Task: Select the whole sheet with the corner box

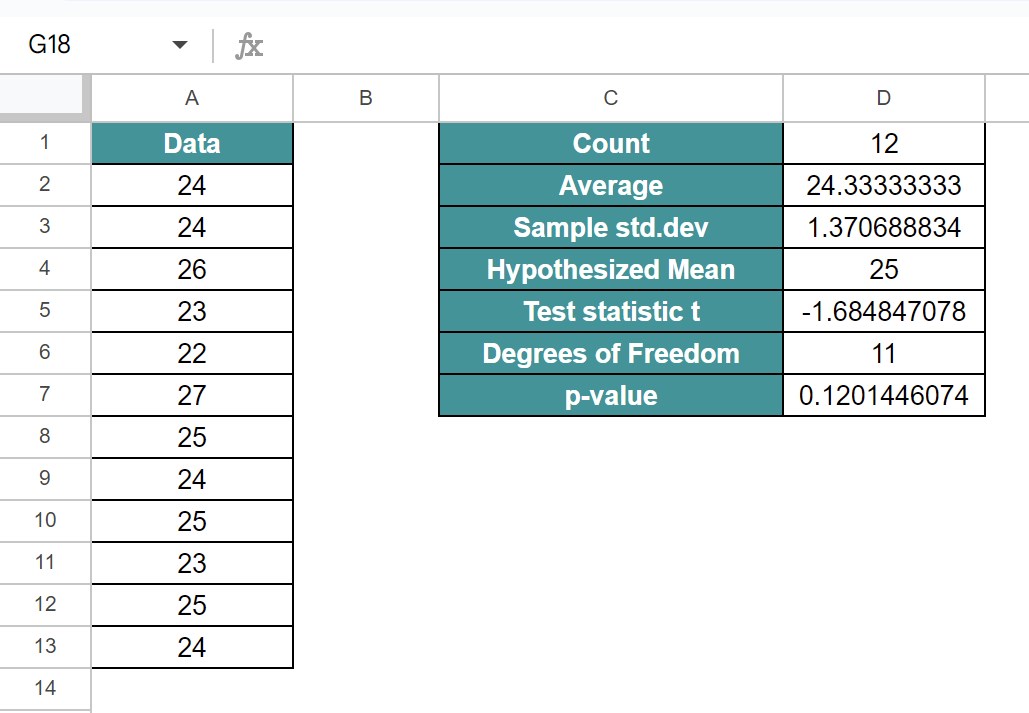Action: pos(42,97)
